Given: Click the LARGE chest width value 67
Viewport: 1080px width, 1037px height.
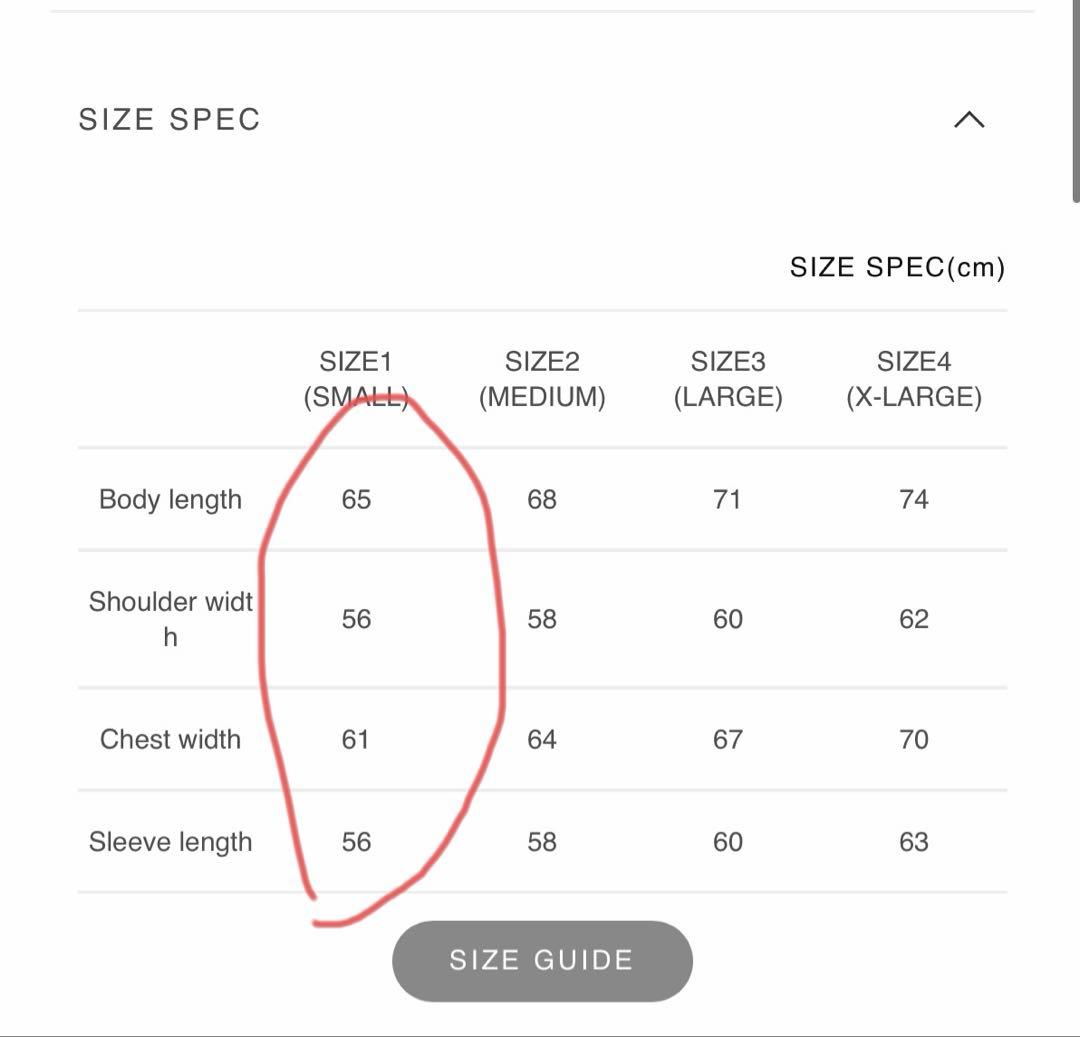Looking at the screenshot, I should 728,739.
